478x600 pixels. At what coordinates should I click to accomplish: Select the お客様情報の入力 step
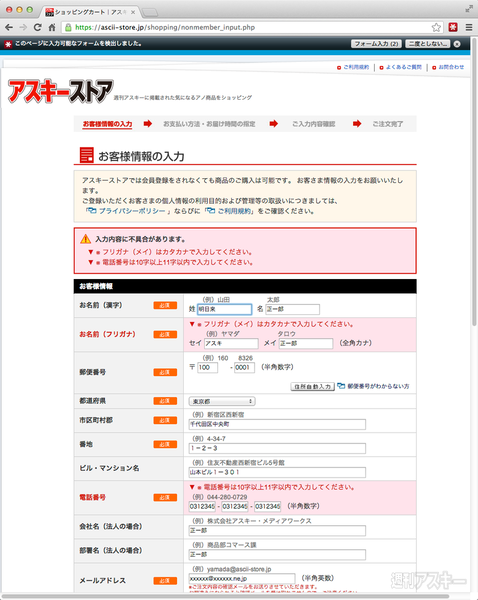tap(108, 124)
